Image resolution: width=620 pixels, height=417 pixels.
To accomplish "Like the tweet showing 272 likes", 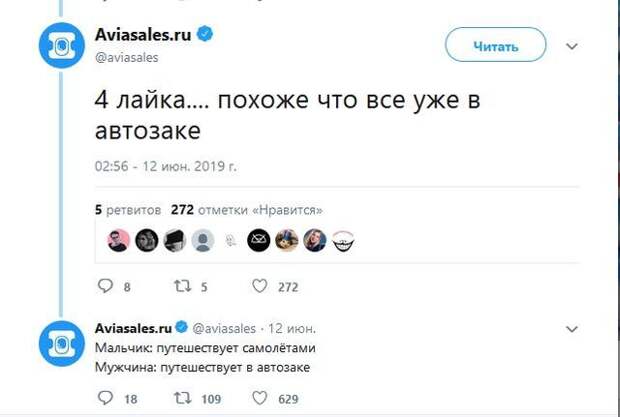I will (259, 287).
